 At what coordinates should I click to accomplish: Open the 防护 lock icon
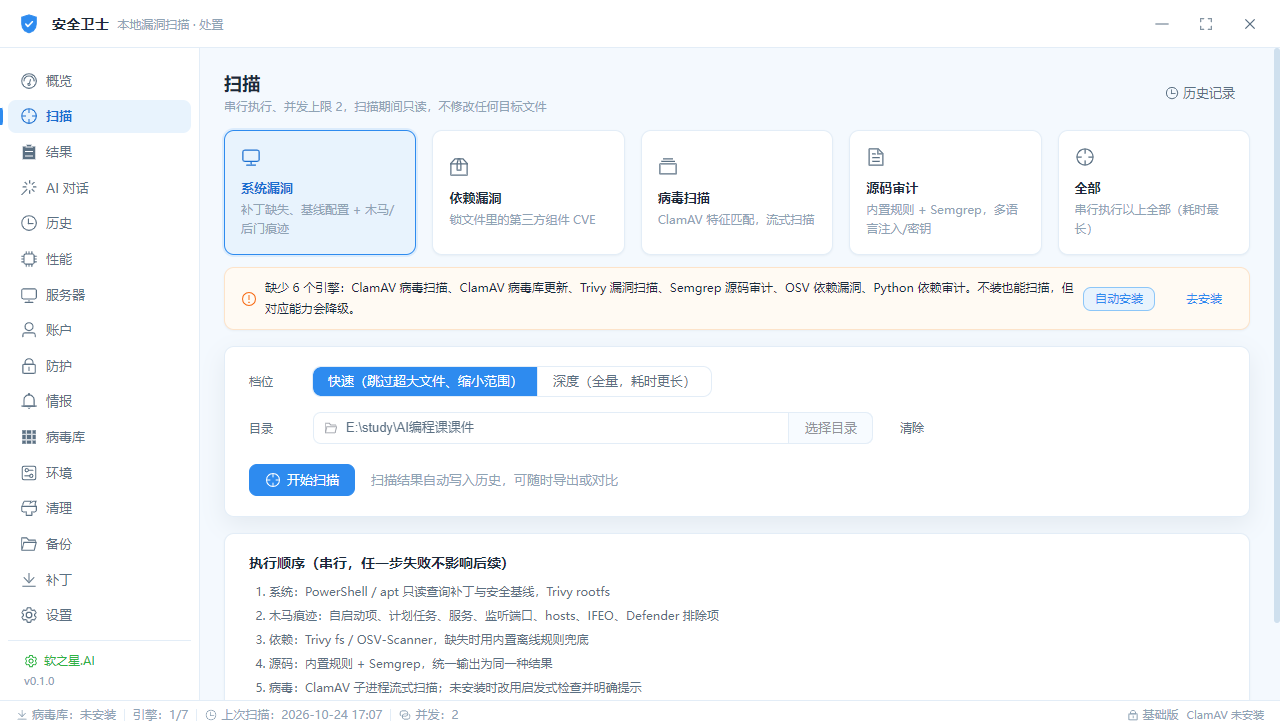click(x=29, y=366)
